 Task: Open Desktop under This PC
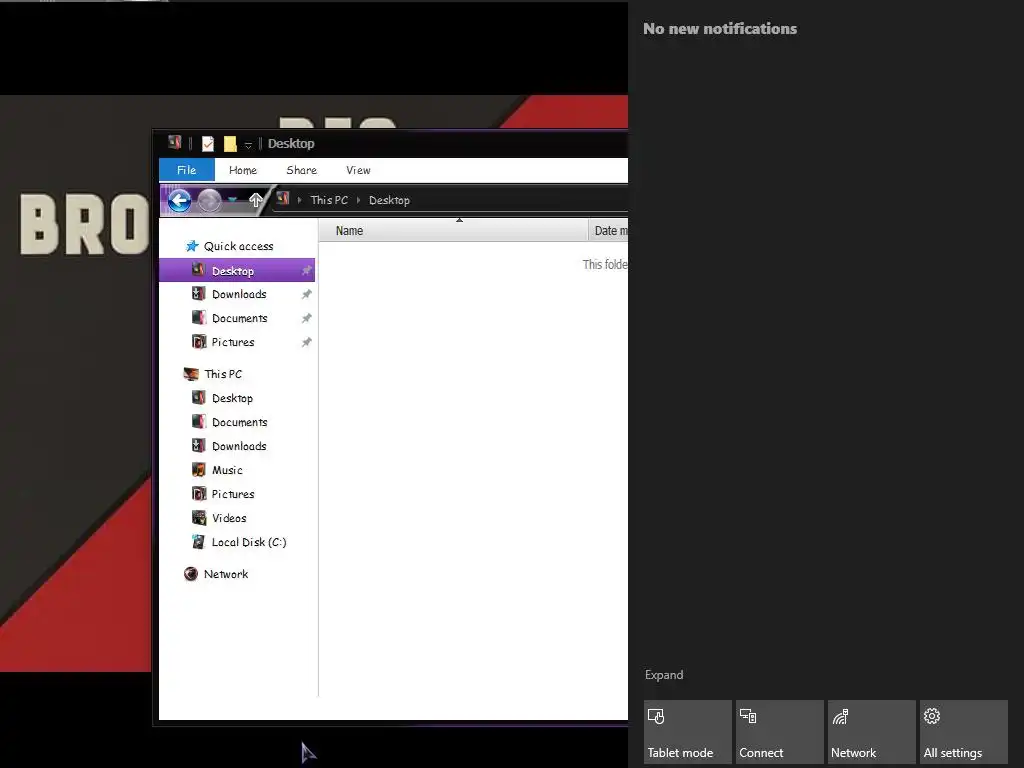(232, 398)
